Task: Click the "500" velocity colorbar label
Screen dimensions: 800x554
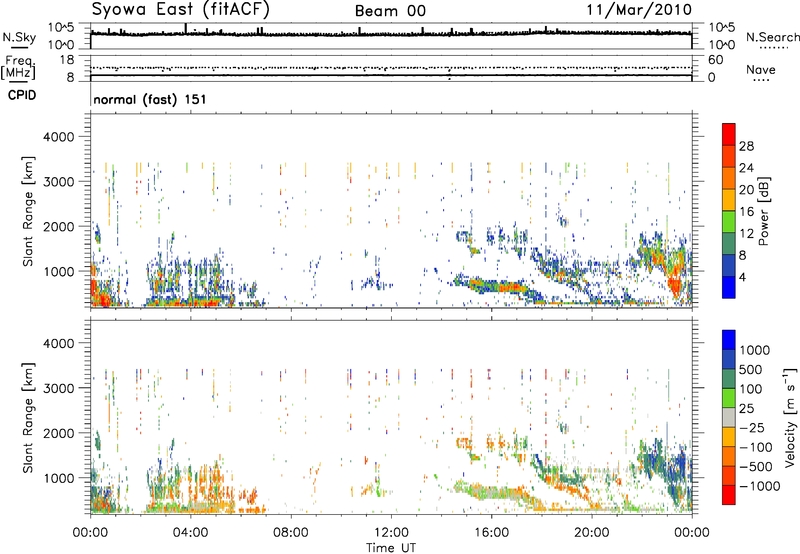Action: (753, 369)
